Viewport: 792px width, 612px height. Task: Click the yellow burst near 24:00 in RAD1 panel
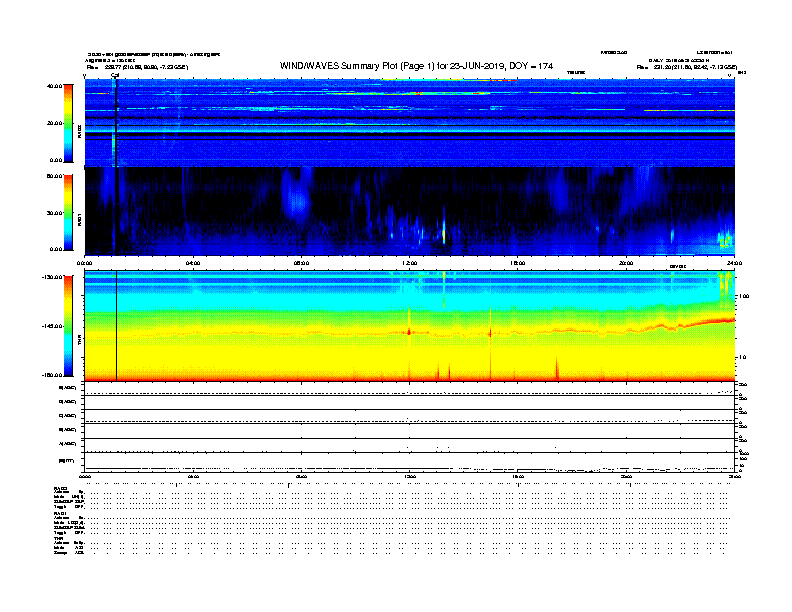point(725,240)
